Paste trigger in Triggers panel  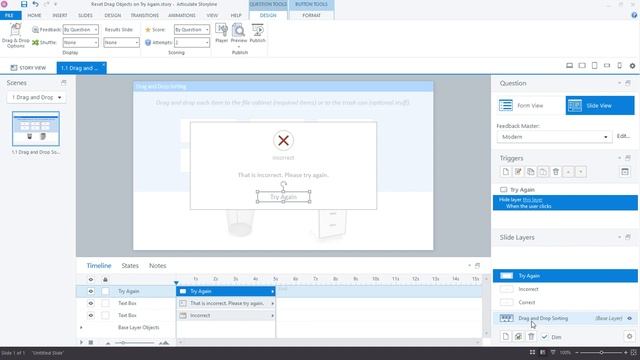click(x=543, y=172)
